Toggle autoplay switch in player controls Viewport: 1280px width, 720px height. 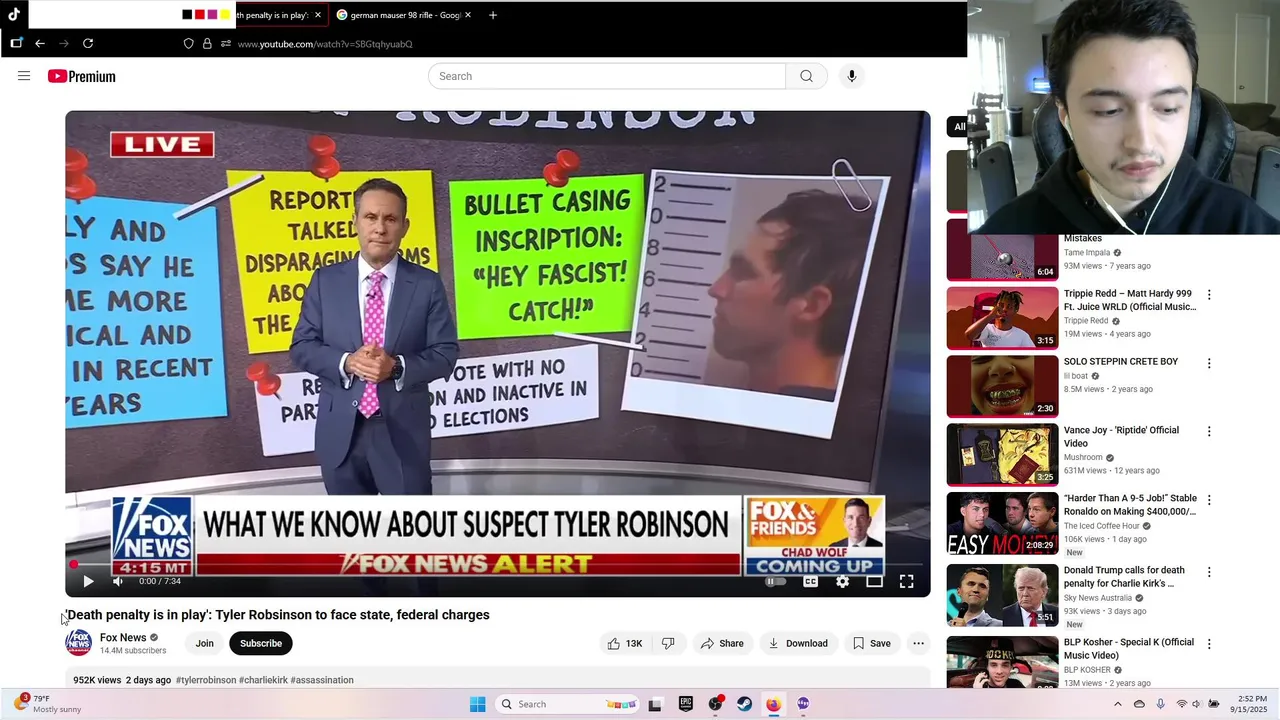776,581
